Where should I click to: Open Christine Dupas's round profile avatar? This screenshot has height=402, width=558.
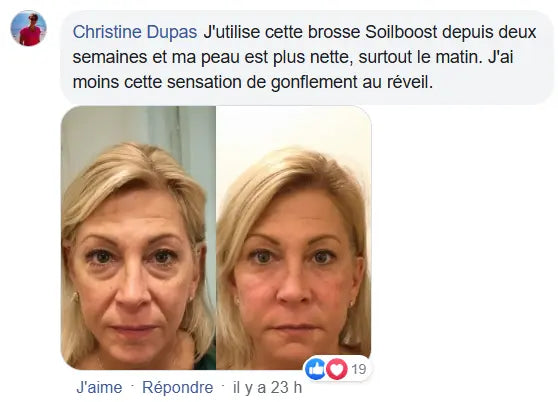(28, 28)
